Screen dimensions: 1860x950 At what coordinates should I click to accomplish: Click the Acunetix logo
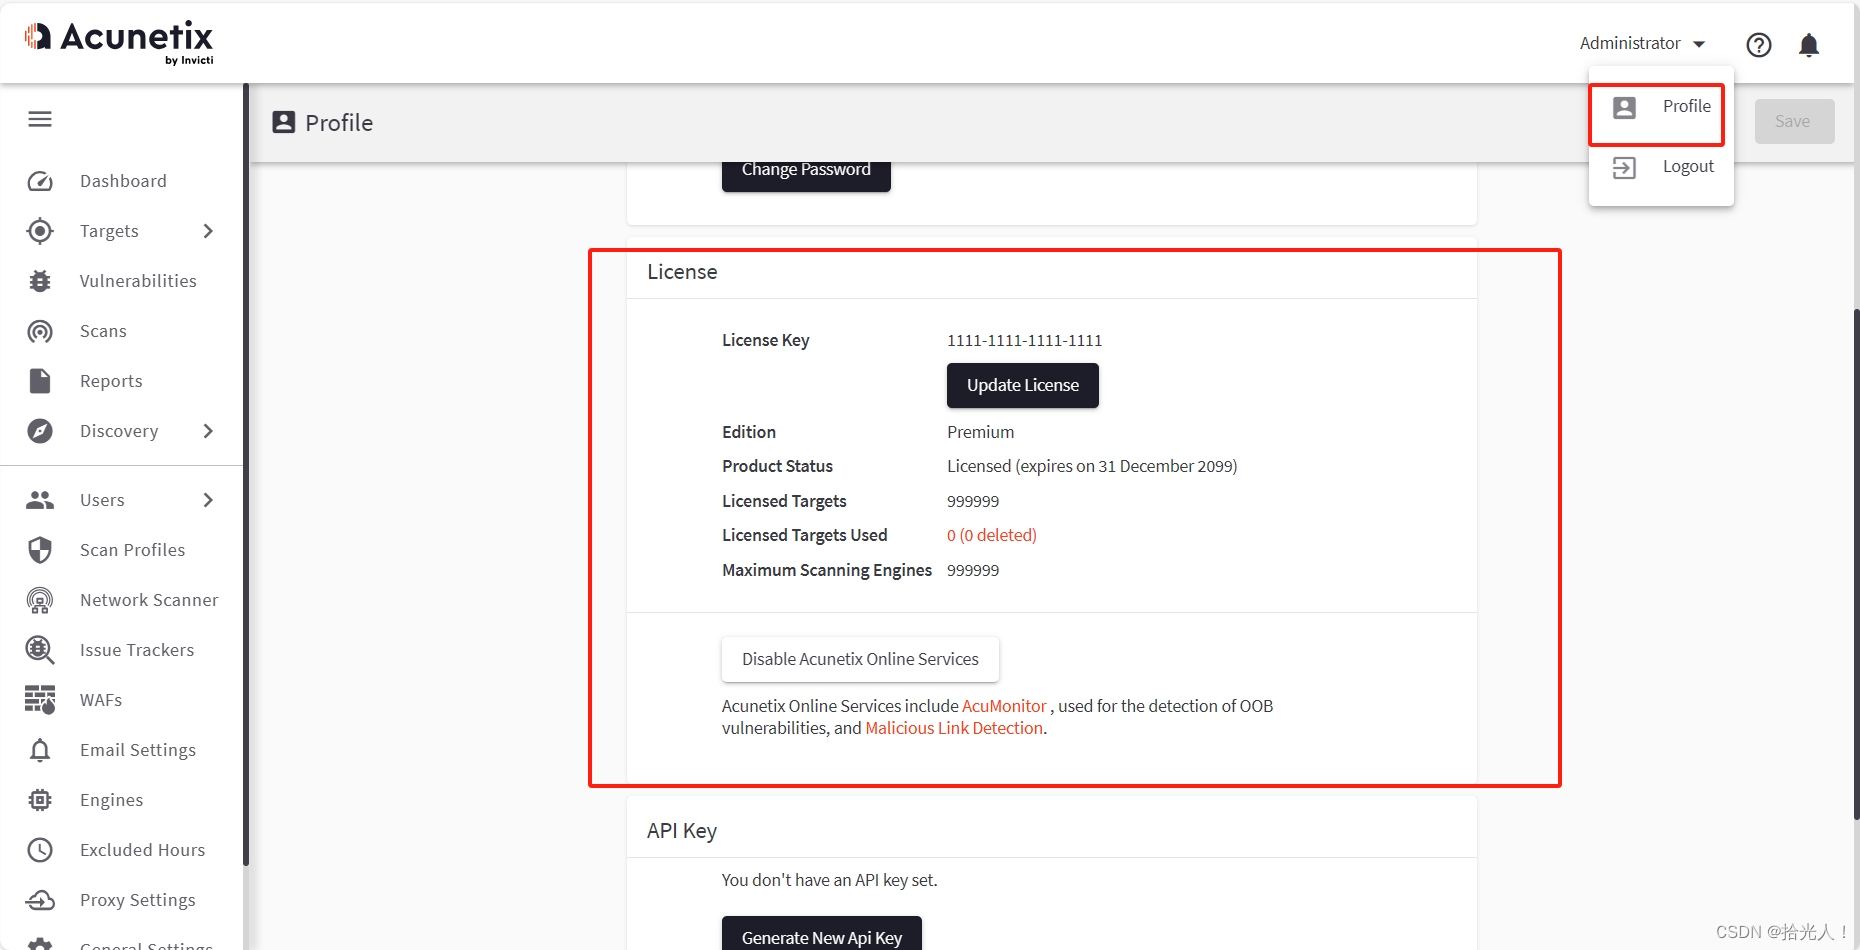click(x=119, y=43)
